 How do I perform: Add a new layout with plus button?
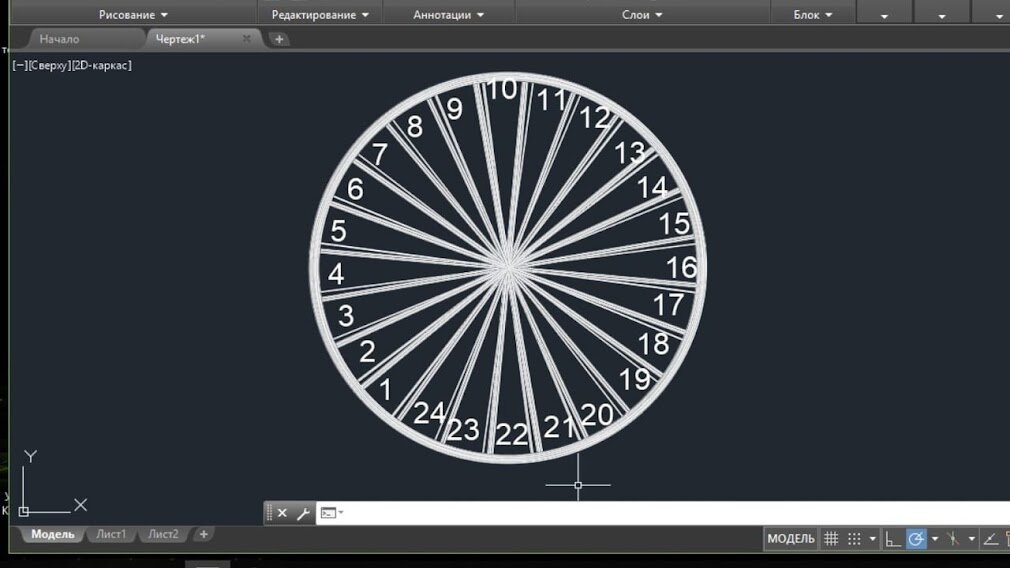pos(204,535)
